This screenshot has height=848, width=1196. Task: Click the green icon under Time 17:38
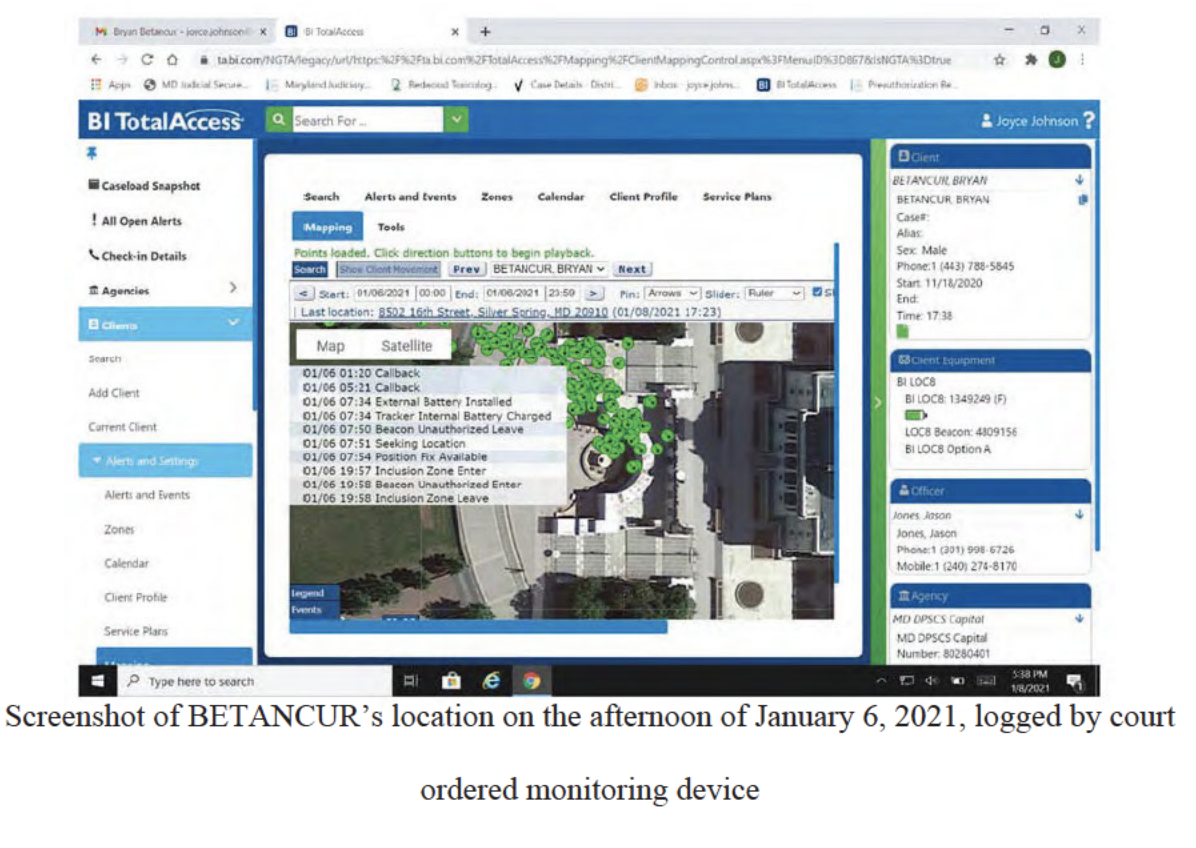(x=902, y=331)
